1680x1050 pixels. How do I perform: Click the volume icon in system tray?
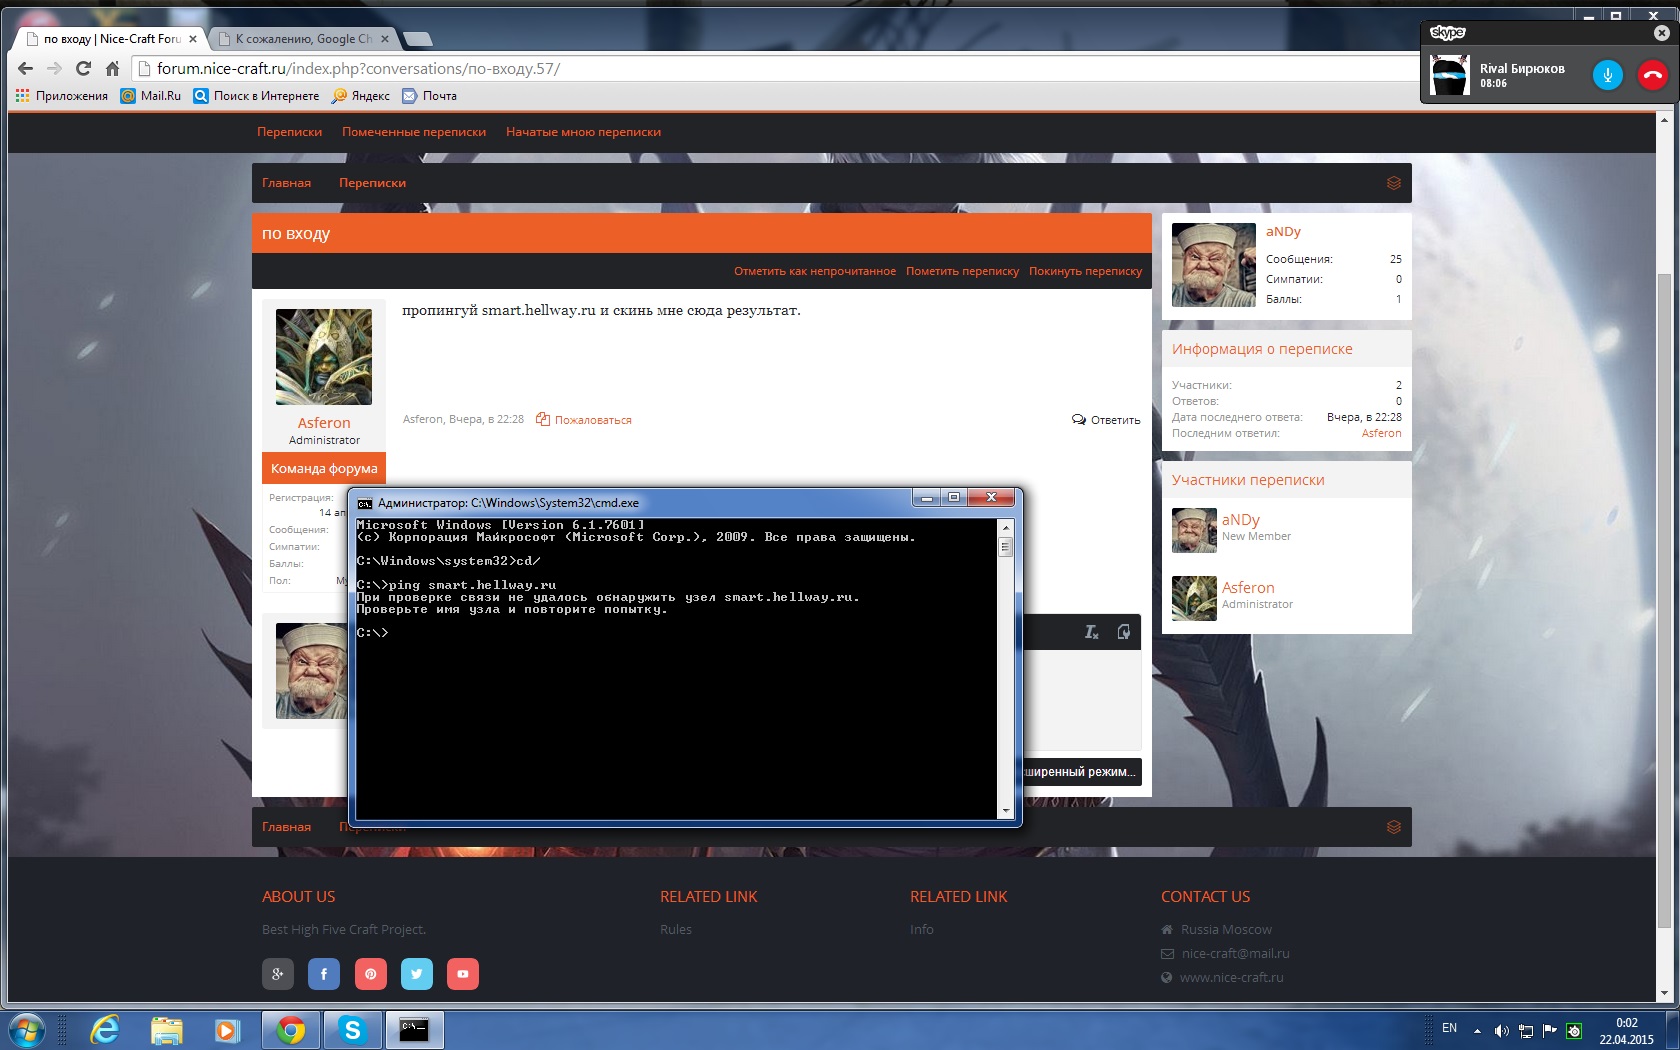1501,1030
